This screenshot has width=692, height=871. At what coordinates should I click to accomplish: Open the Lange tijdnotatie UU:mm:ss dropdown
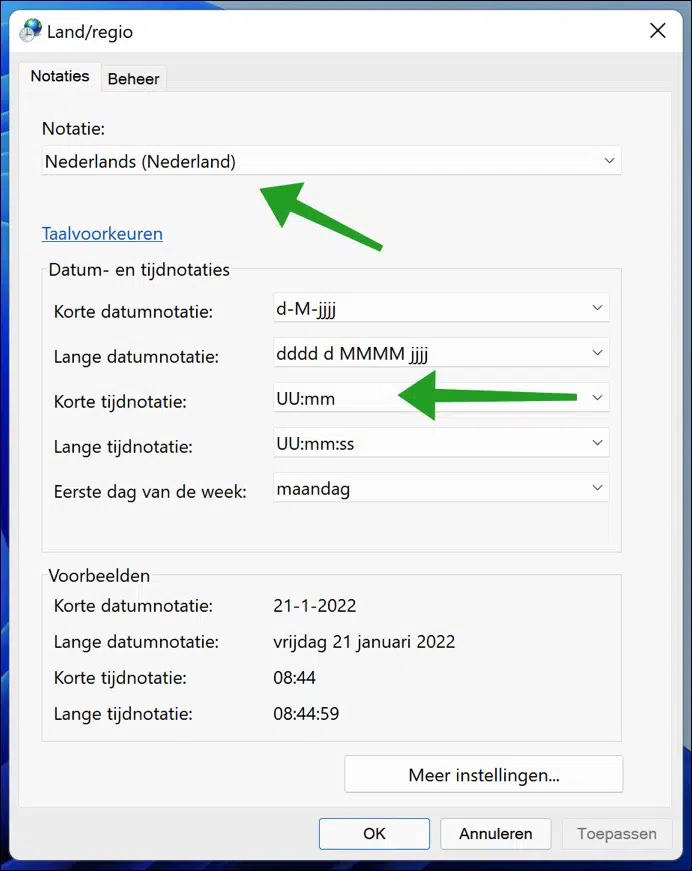[441, 443]
